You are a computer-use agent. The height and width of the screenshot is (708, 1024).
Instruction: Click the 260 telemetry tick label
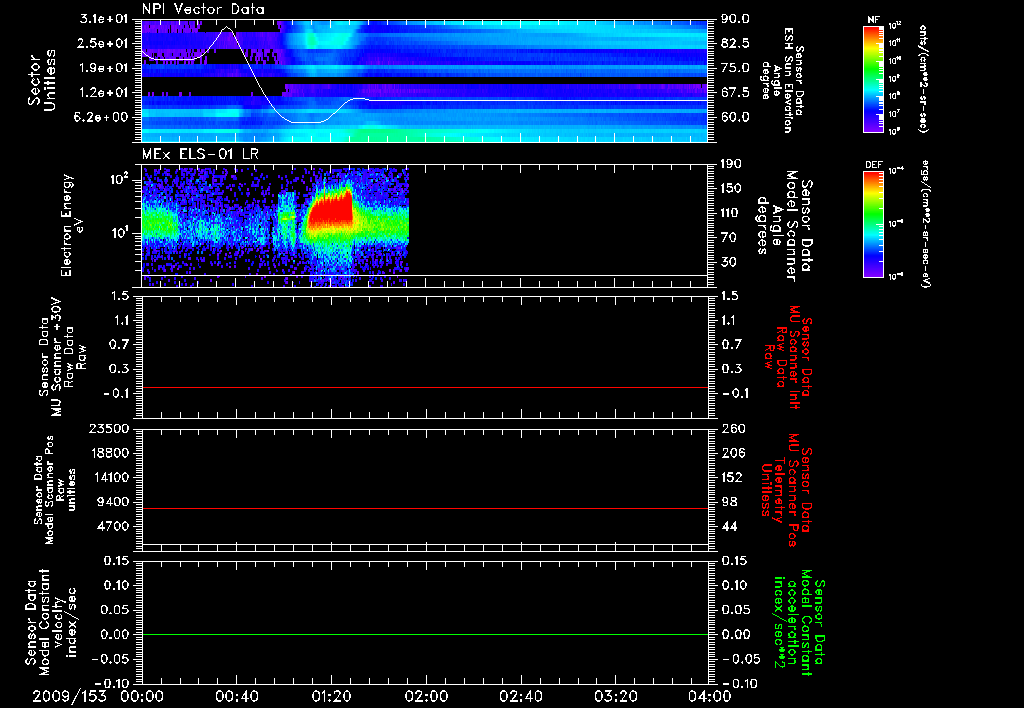coord(733,428)
